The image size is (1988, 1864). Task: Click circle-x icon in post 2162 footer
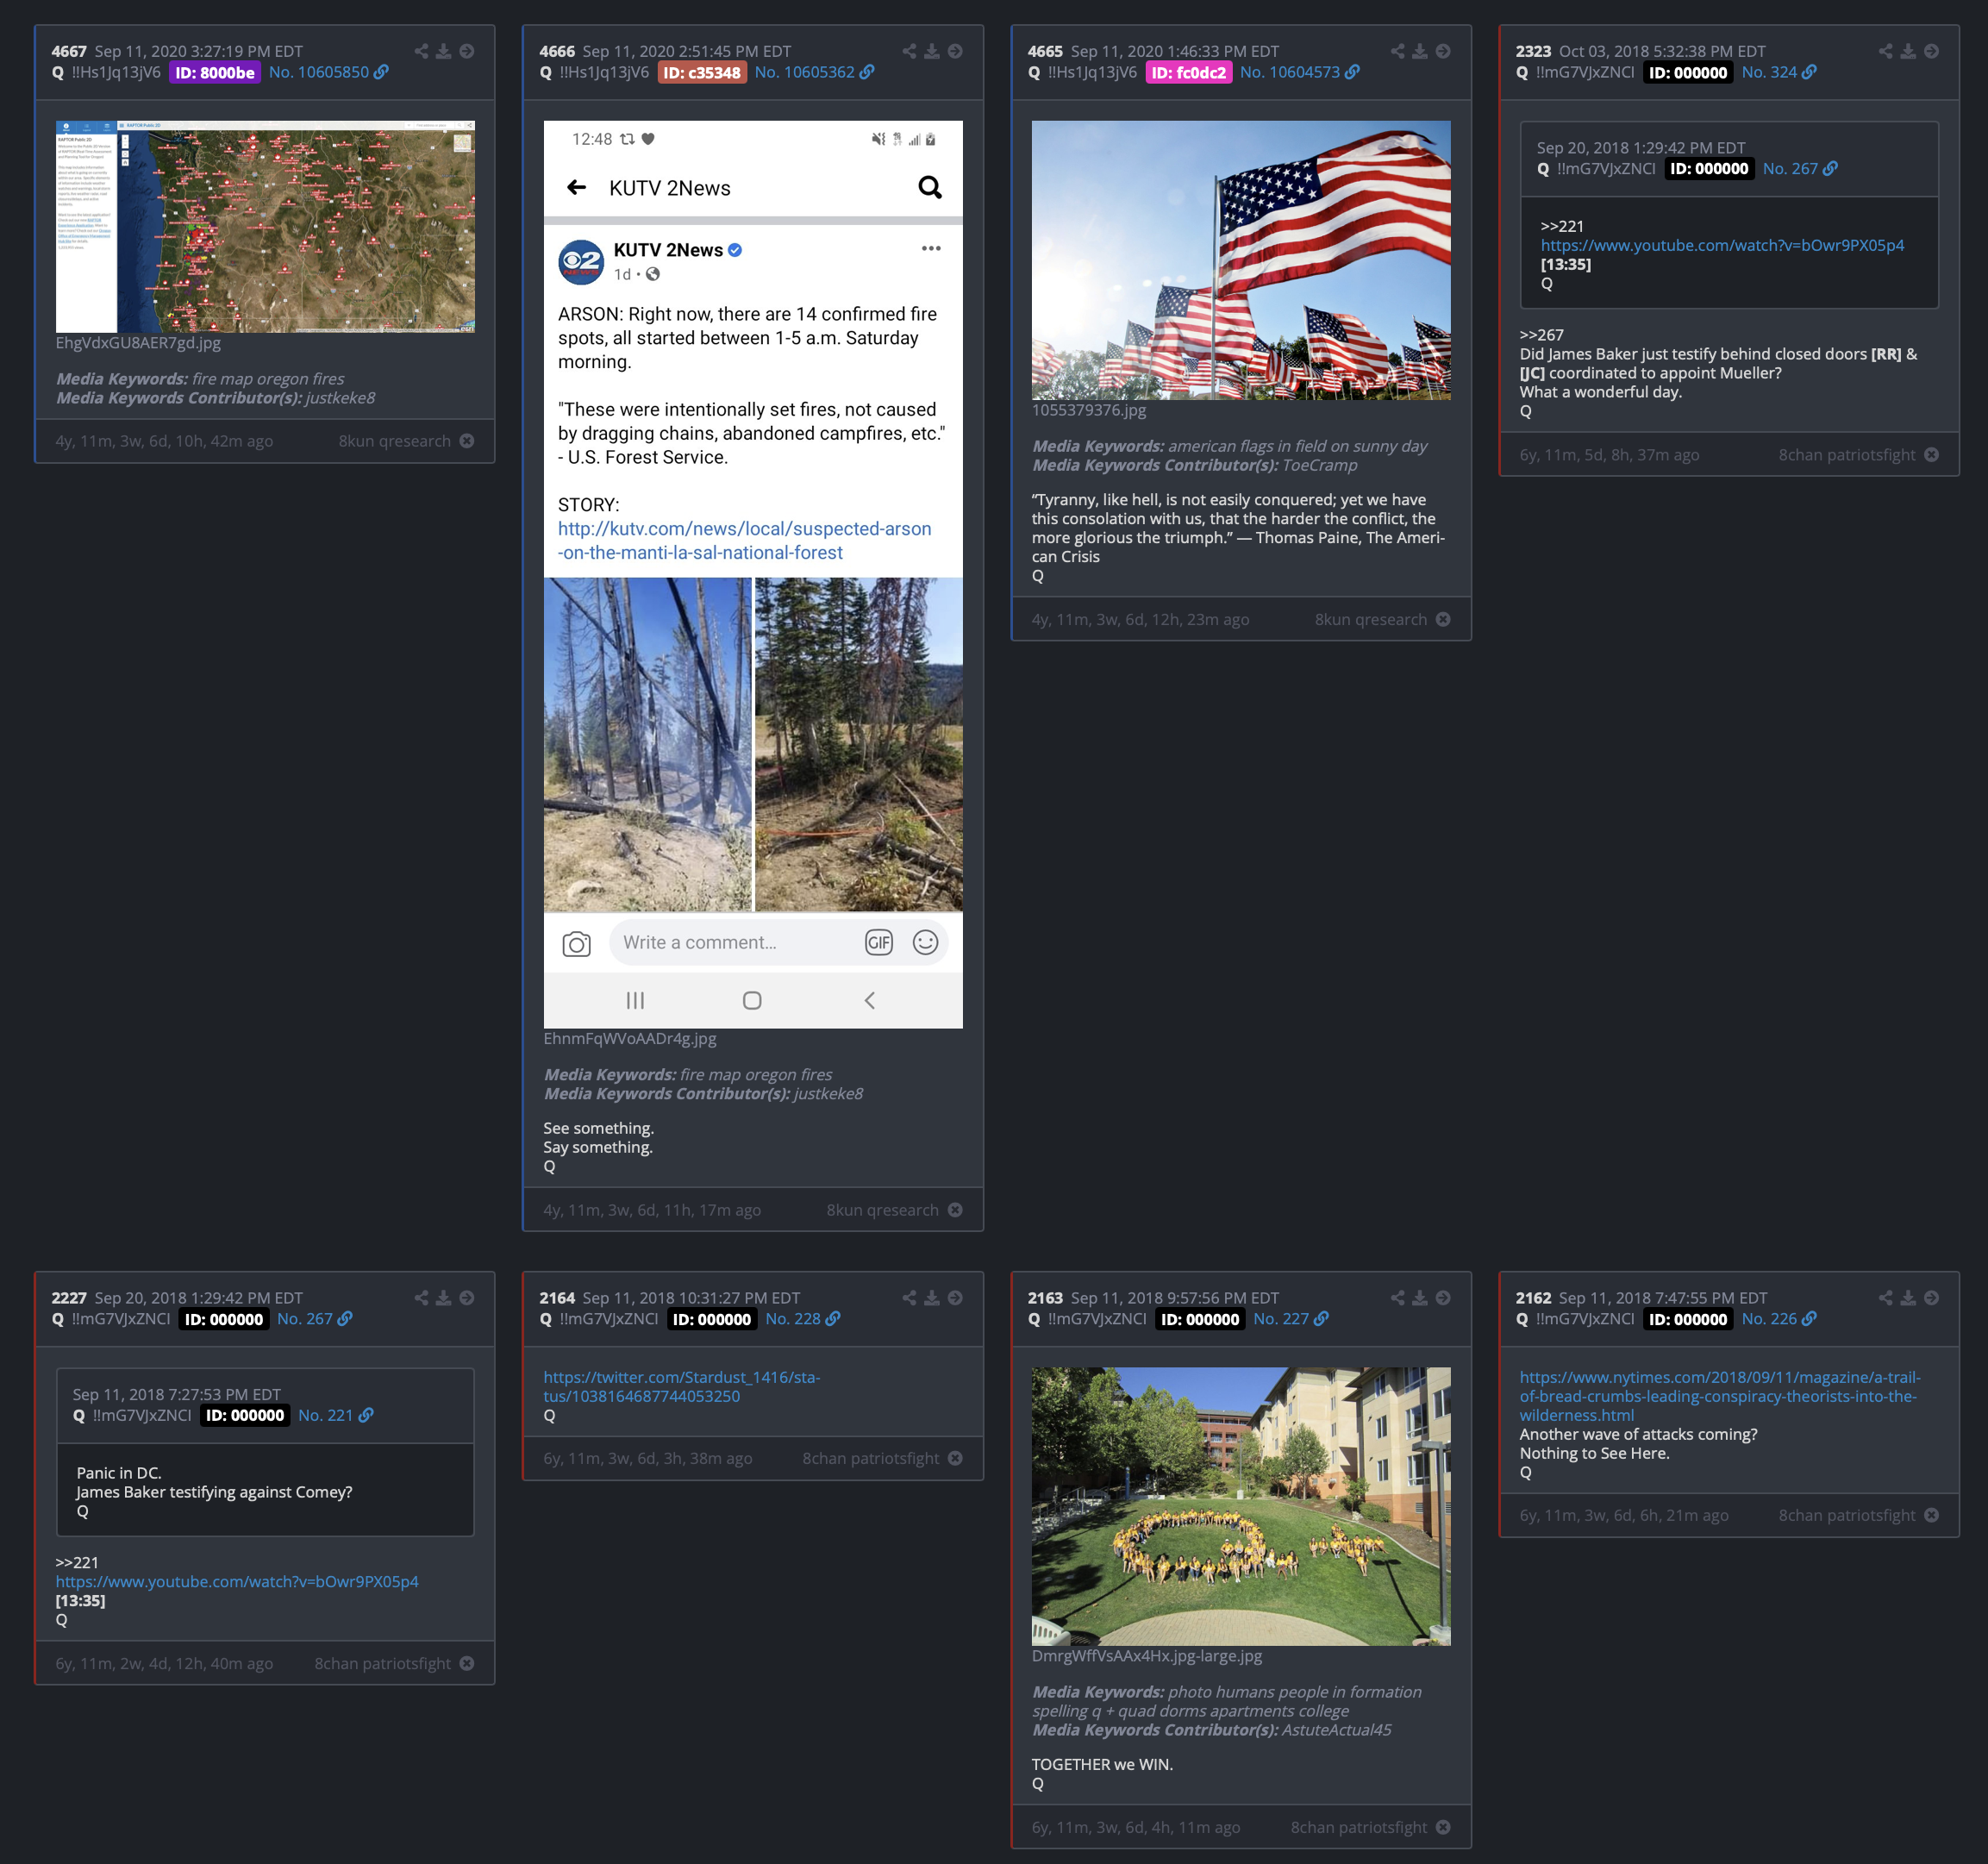(1931, 1516)
